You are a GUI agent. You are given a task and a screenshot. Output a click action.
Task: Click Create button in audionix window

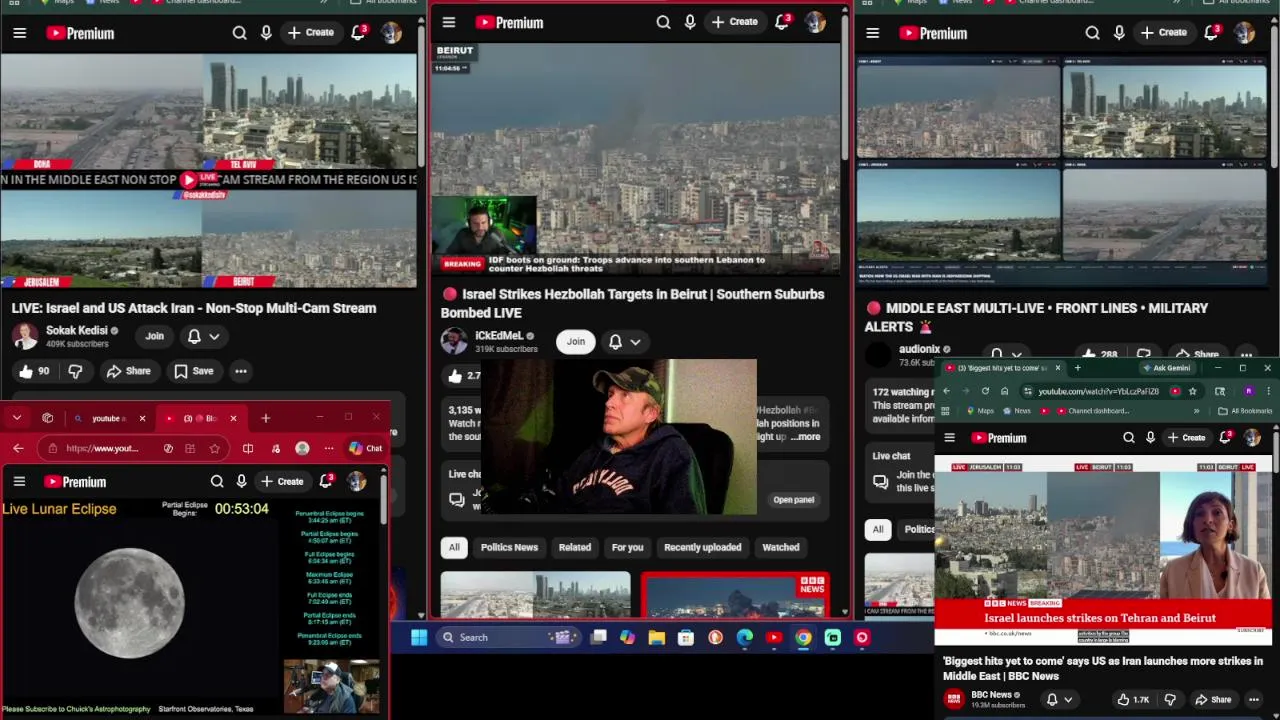click(1164, 33)
